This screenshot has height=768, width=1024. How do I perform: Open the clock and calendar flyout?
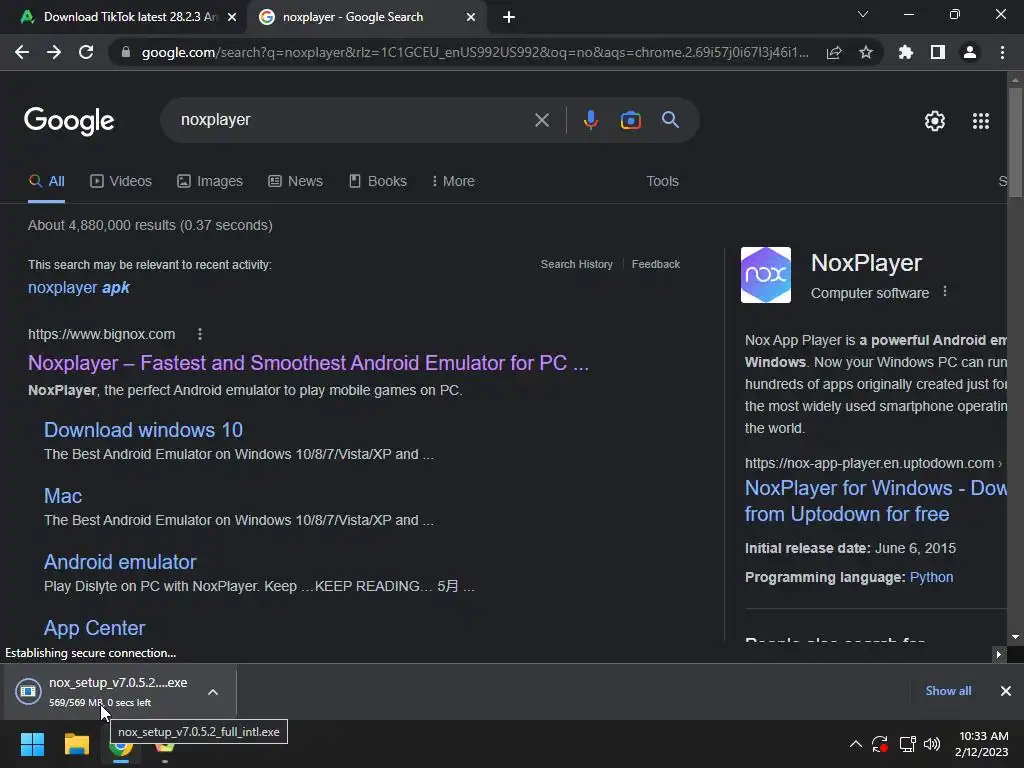(x=982, y=744)
